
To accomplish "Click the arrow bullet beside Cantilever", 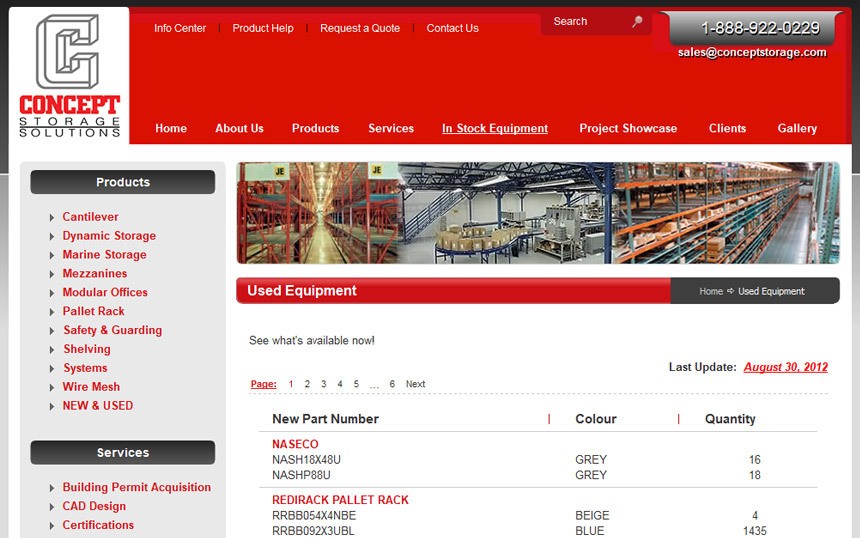I will (x=52, y=218).
